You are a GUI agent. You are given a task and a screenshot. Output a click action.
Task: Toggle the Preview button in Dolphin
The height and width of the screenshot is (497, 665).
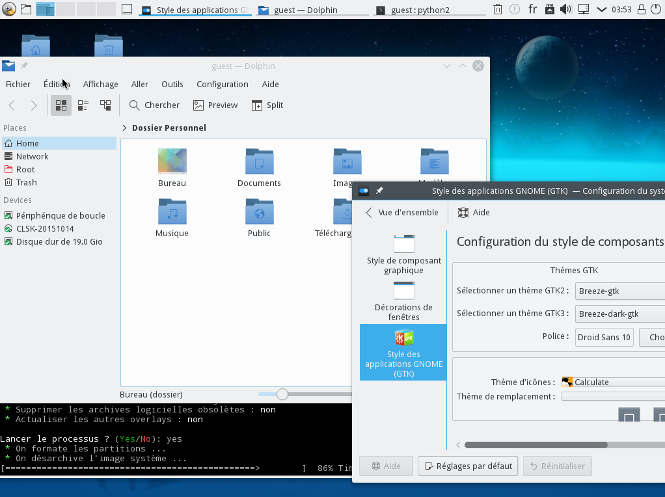(215, 105)
